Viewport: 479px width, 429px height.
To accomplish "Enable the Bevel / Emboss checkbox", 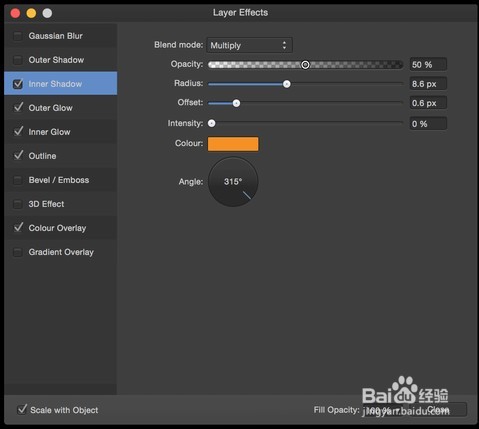I will click(x=18, y=180).
